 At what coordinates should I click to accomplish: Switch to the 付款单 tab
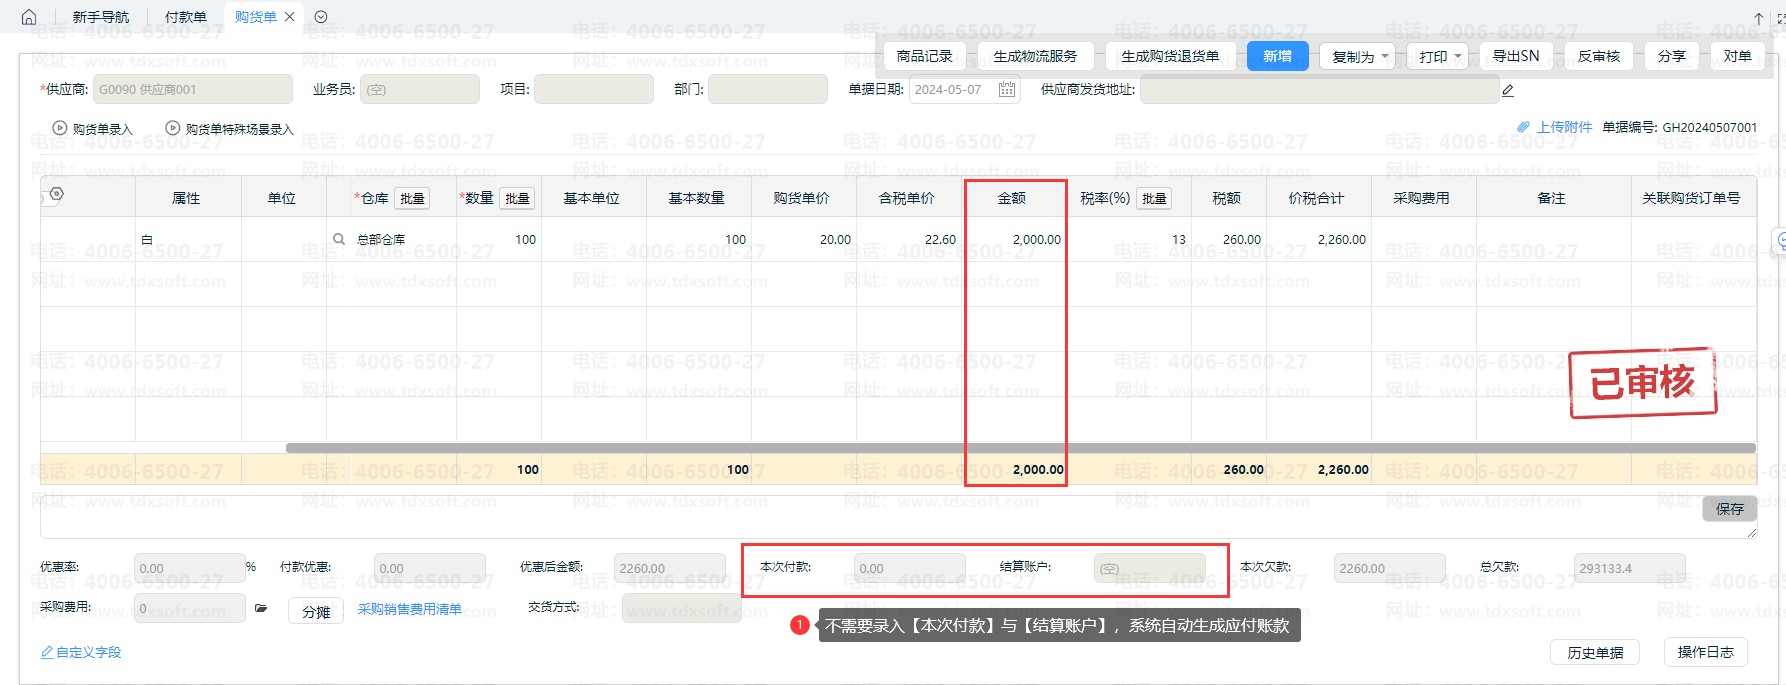[x=185, y=17]
